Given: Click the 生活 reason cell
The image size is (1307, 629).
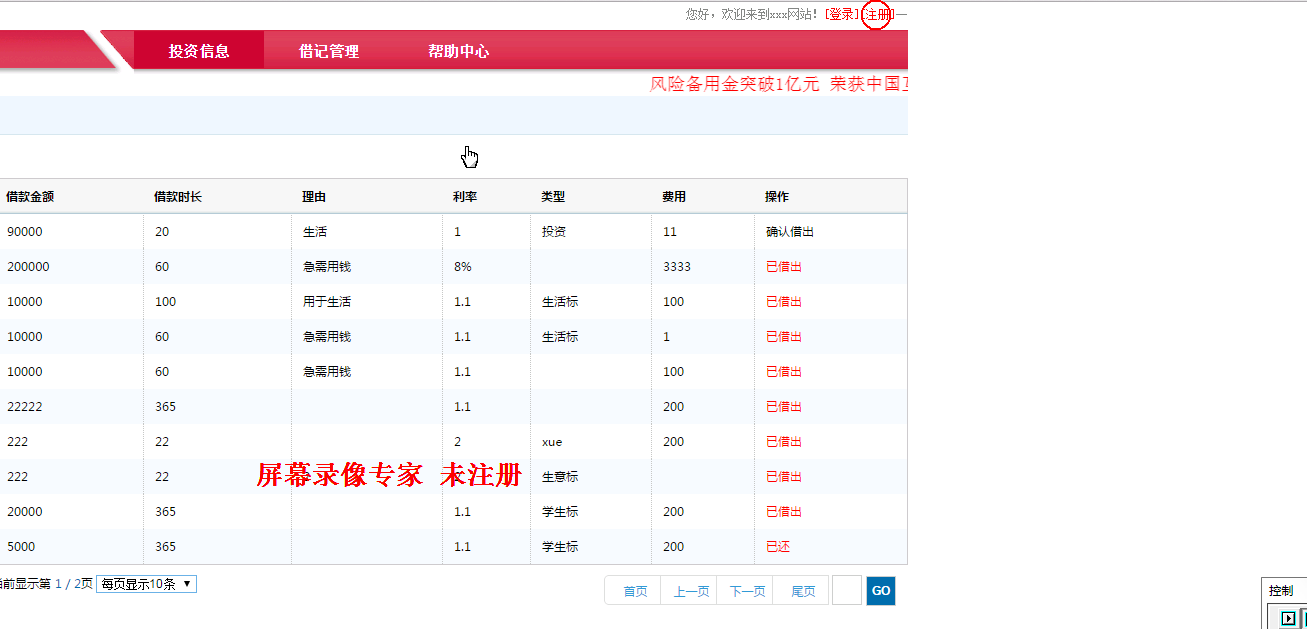Looking at the screenshot, I should pyautogui.click(x=315, y=232).
